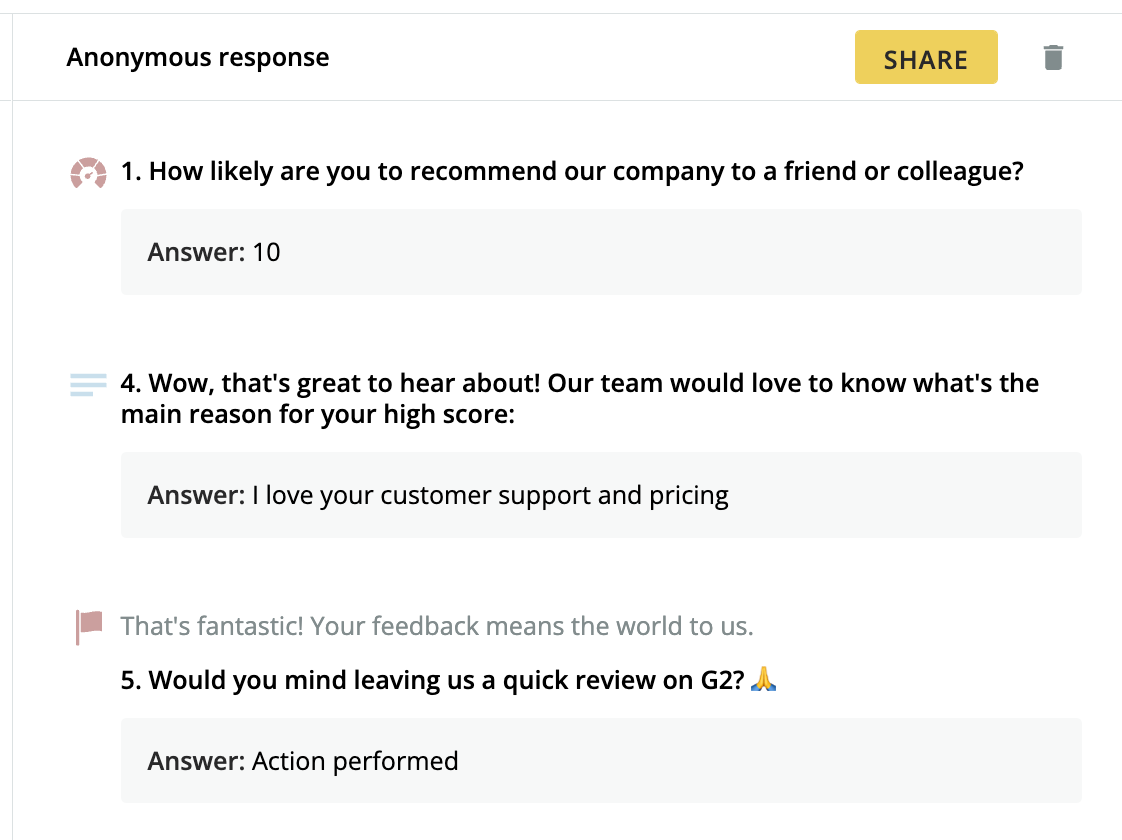The height and width of the screenshot is (840, 1122).
Task: Click the G2 quick review question text
Action: [433, 681]
